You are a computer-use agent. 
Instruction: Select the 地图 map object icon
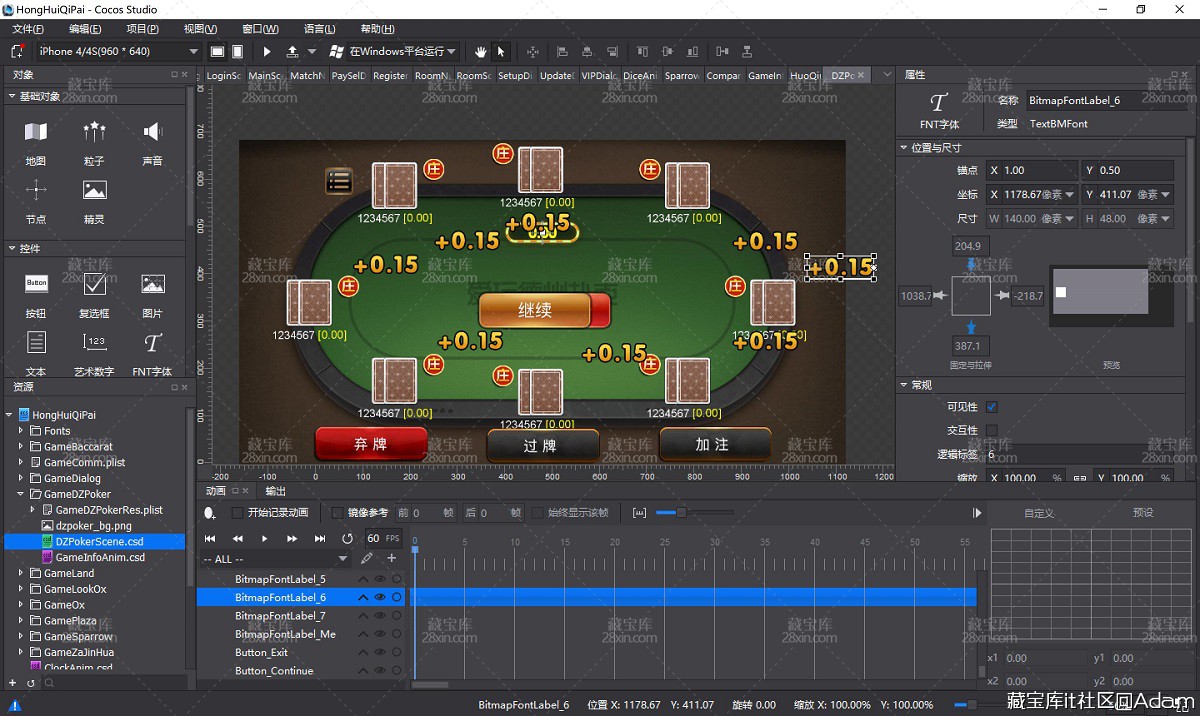36,132
